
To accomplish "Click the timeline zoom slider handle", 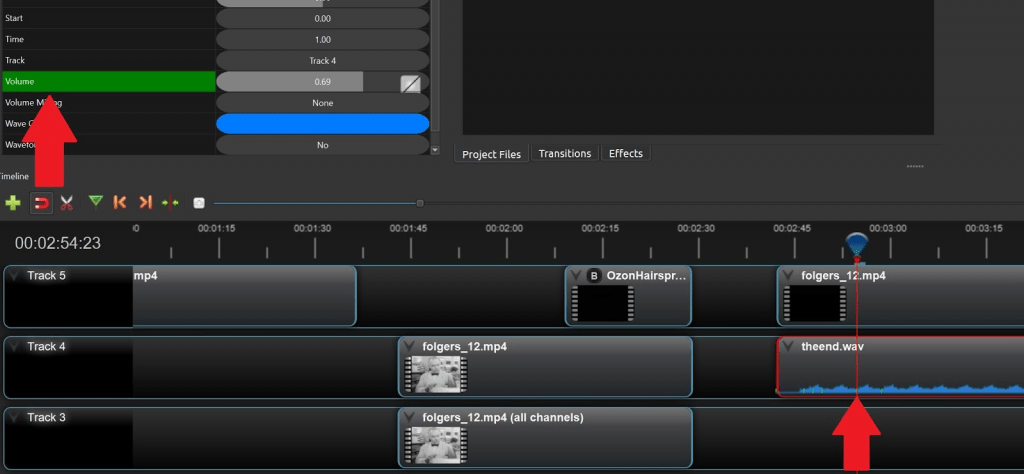I will tap(420, 203).
